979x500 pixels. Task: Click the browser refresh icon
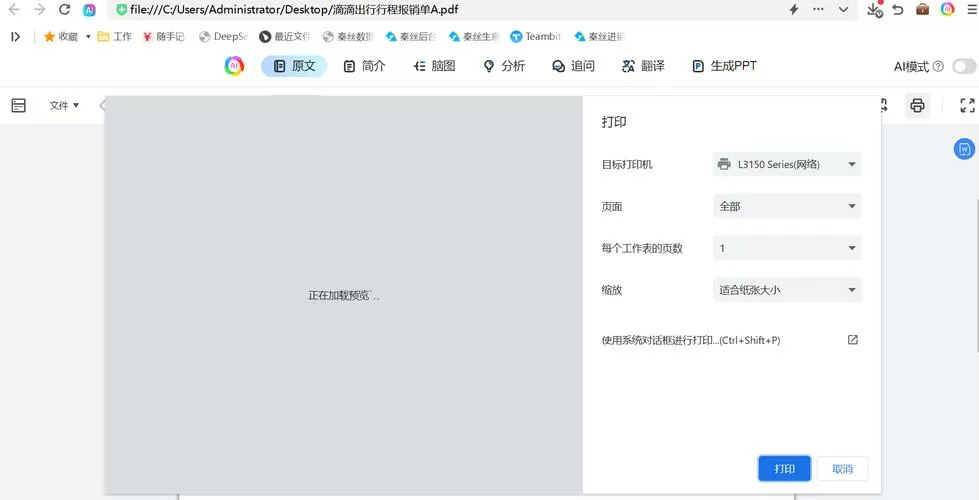[65, 10]
